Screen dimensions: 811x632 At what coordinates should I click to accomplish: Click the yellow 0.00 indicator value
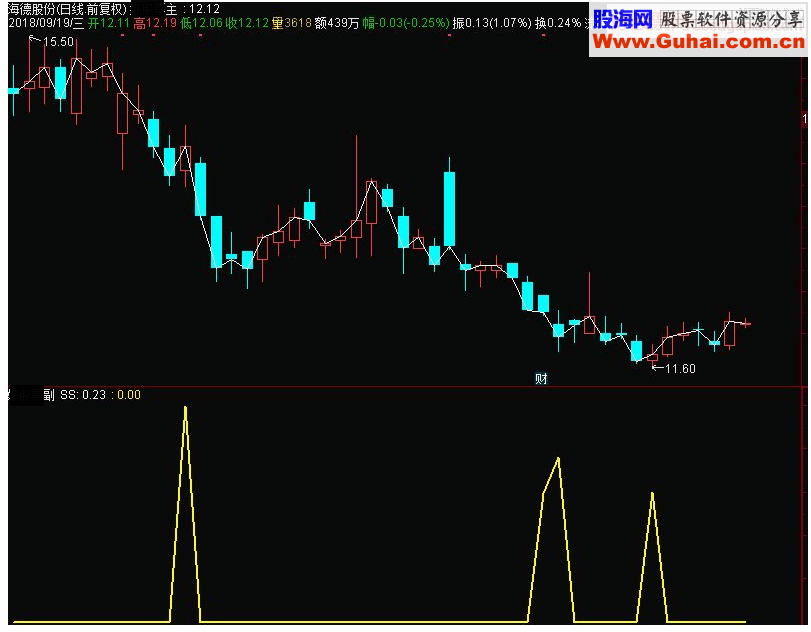click(x=129, y=395)
